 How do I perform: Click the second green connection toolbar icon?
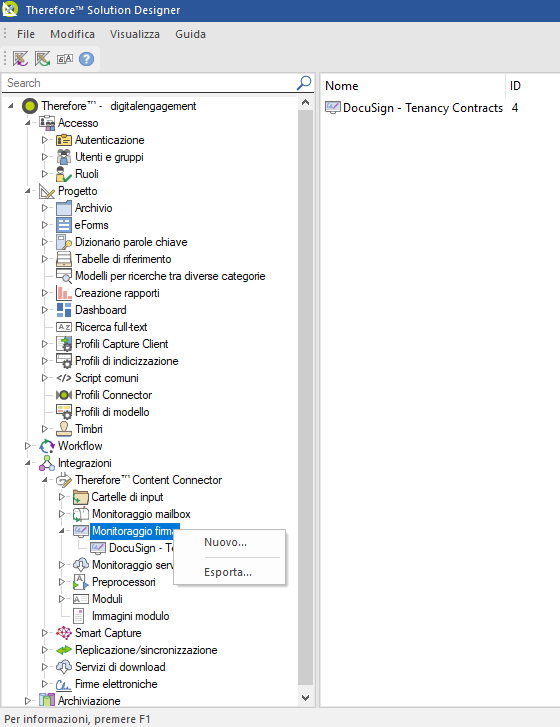click(43, 59)
